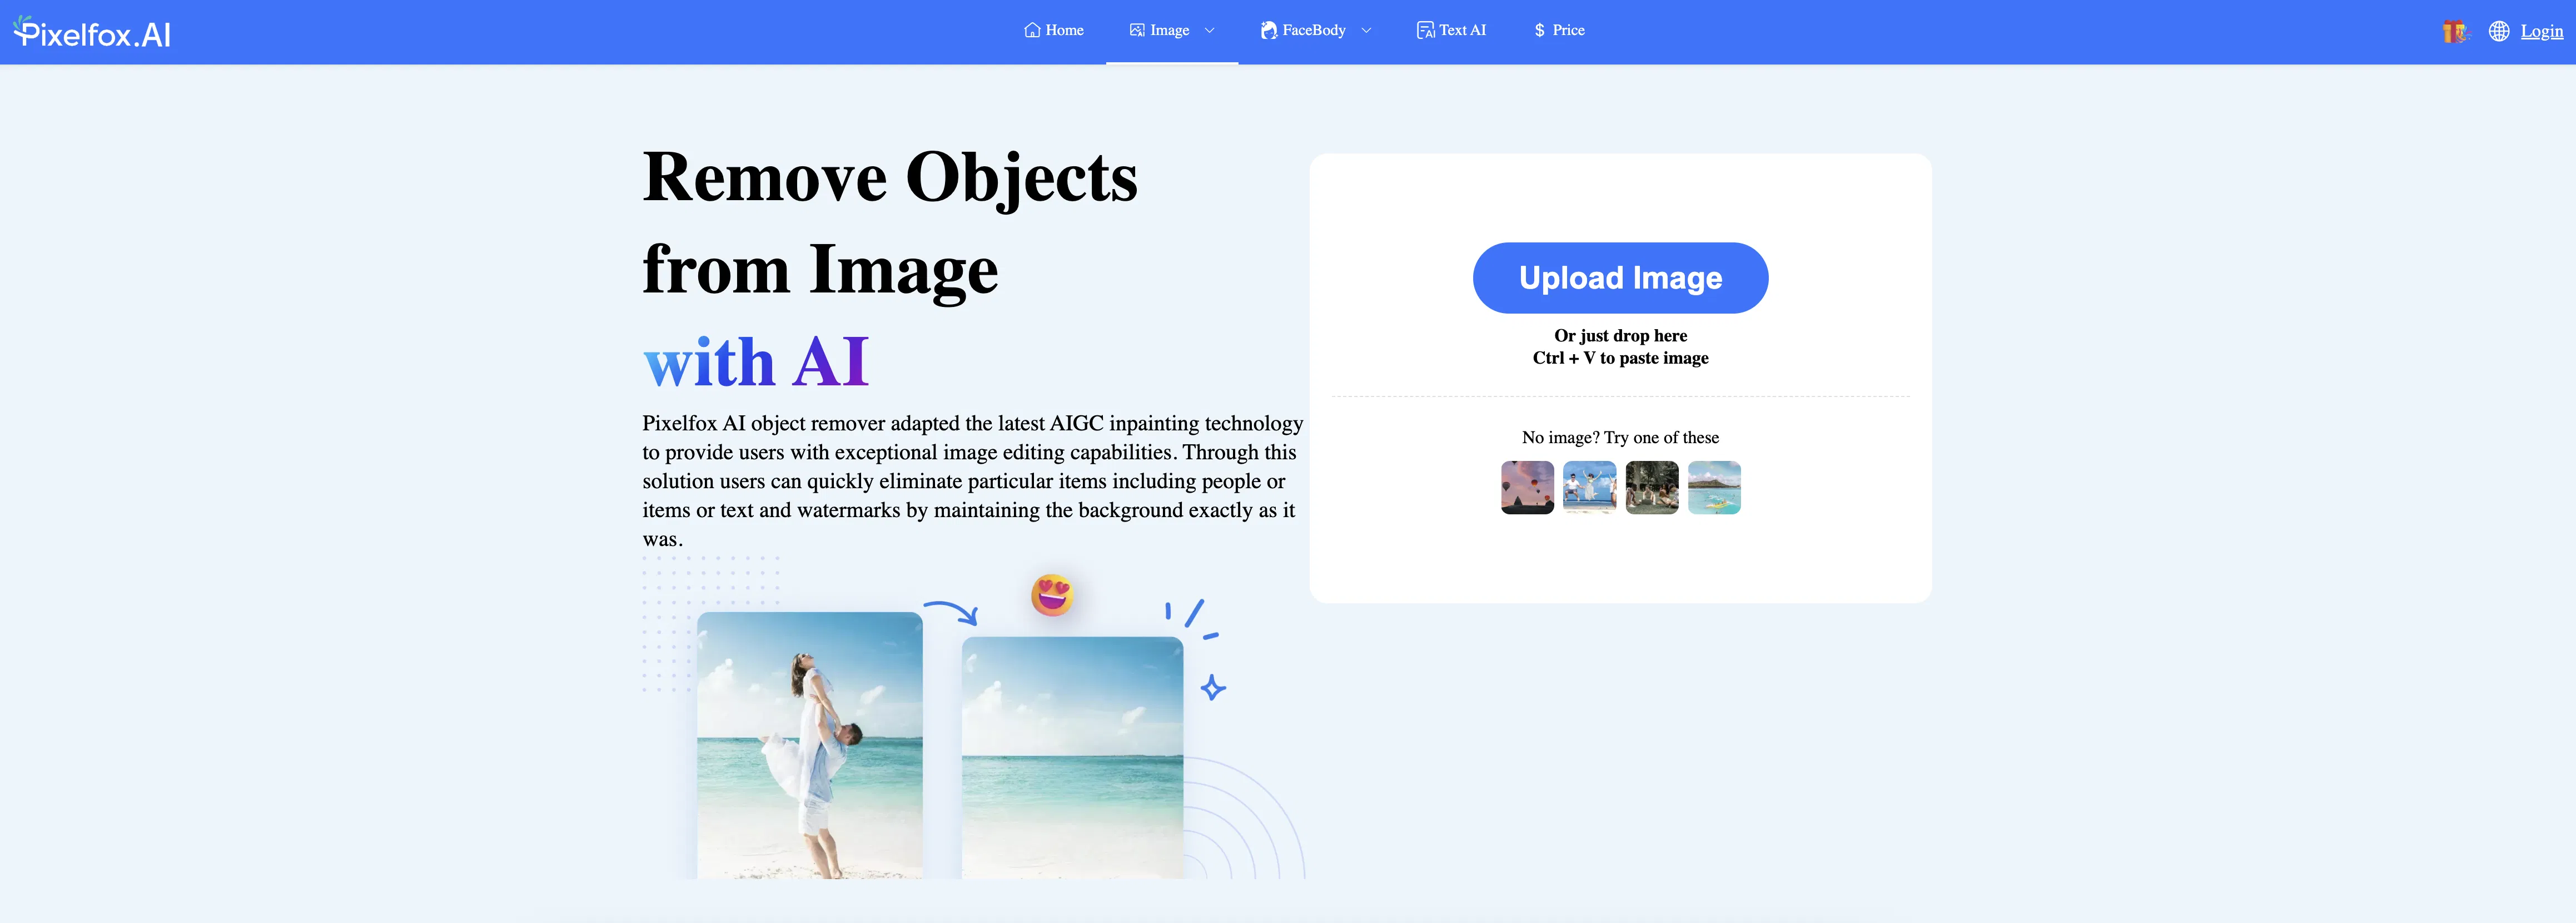Select the hot air balloons sample image
2576x923 pixels.
[1527, 487]
